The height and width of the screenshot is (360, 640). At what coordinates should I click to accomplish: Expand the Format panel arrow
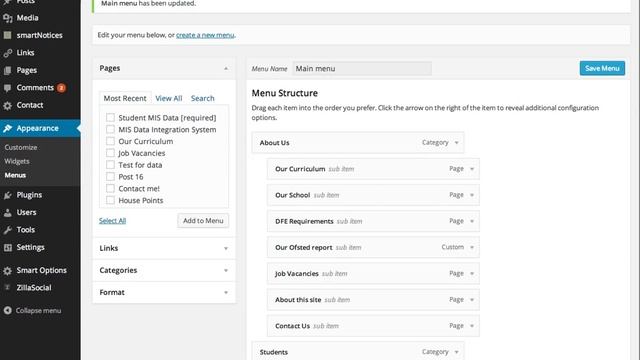click(x=226, y=293)
